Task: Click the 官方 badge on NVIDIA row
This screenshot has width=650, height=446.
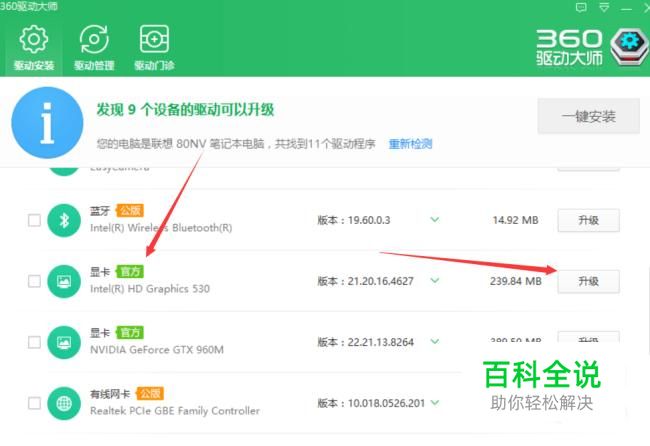Action: point(130,332)
